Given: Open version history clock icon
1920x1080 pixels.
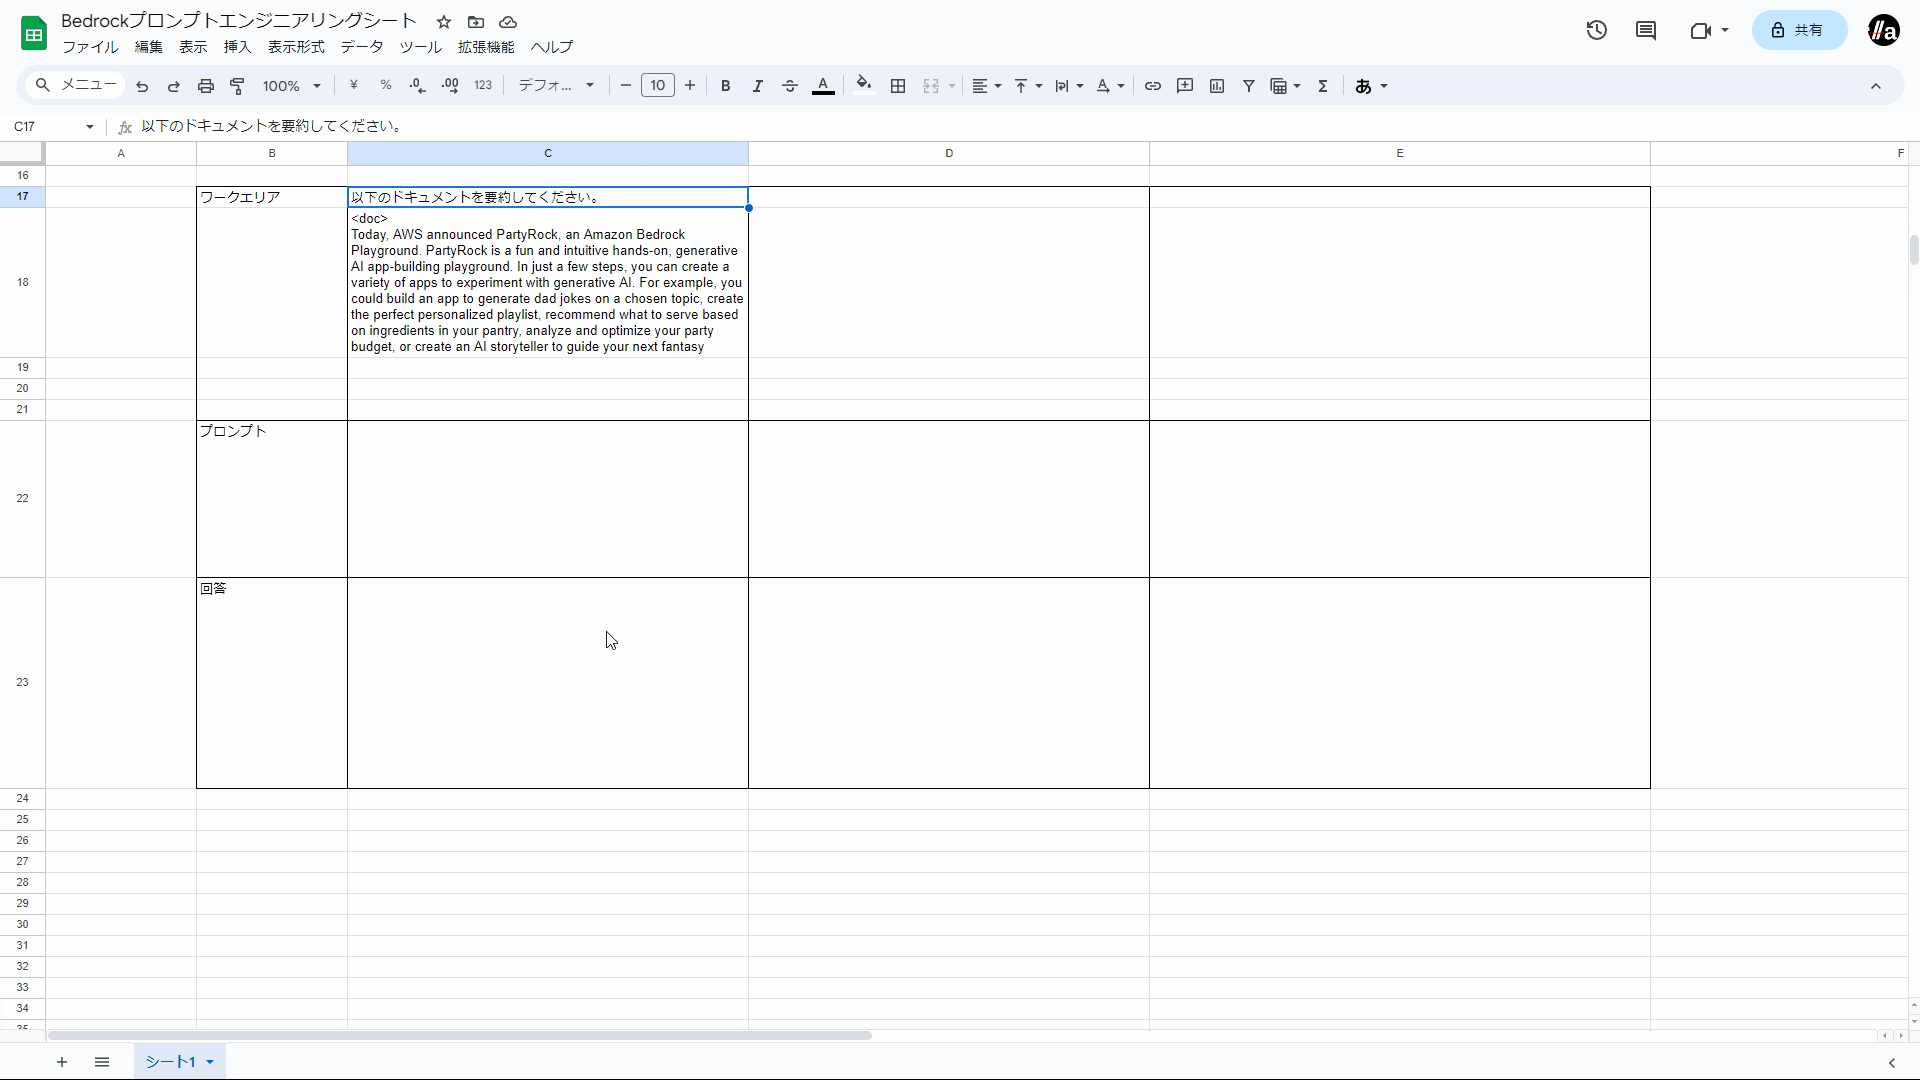Looking at the screenshot, I should [1597, 30].
